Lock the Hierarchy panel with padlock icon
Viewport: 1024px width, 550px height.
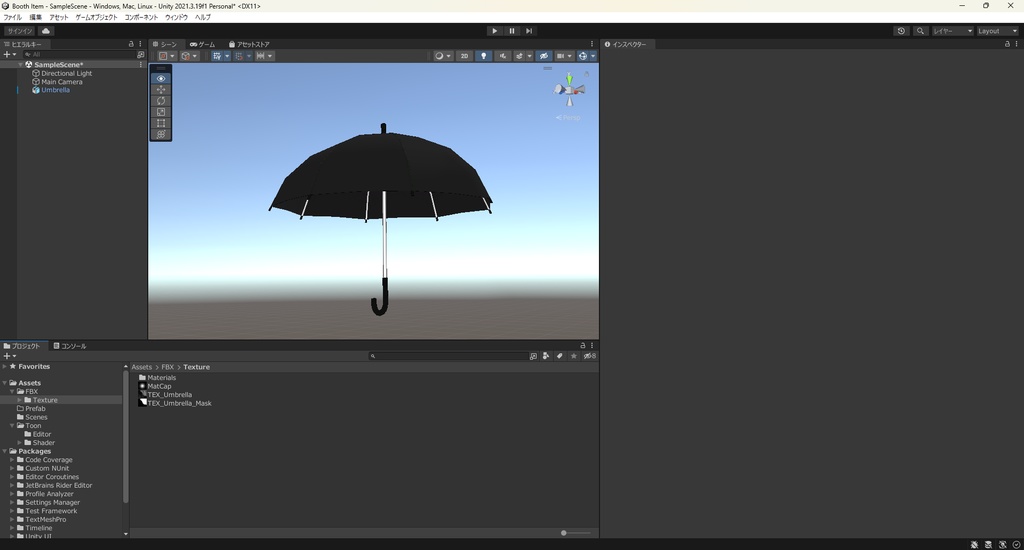[131, 44]
